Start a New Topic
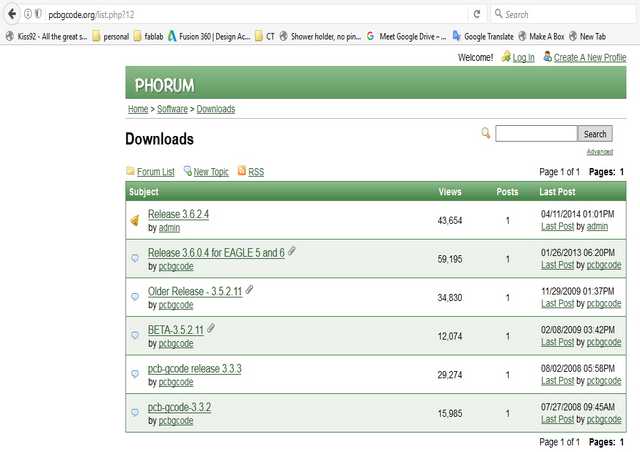 pyautogui.click(x=211, y=172)
